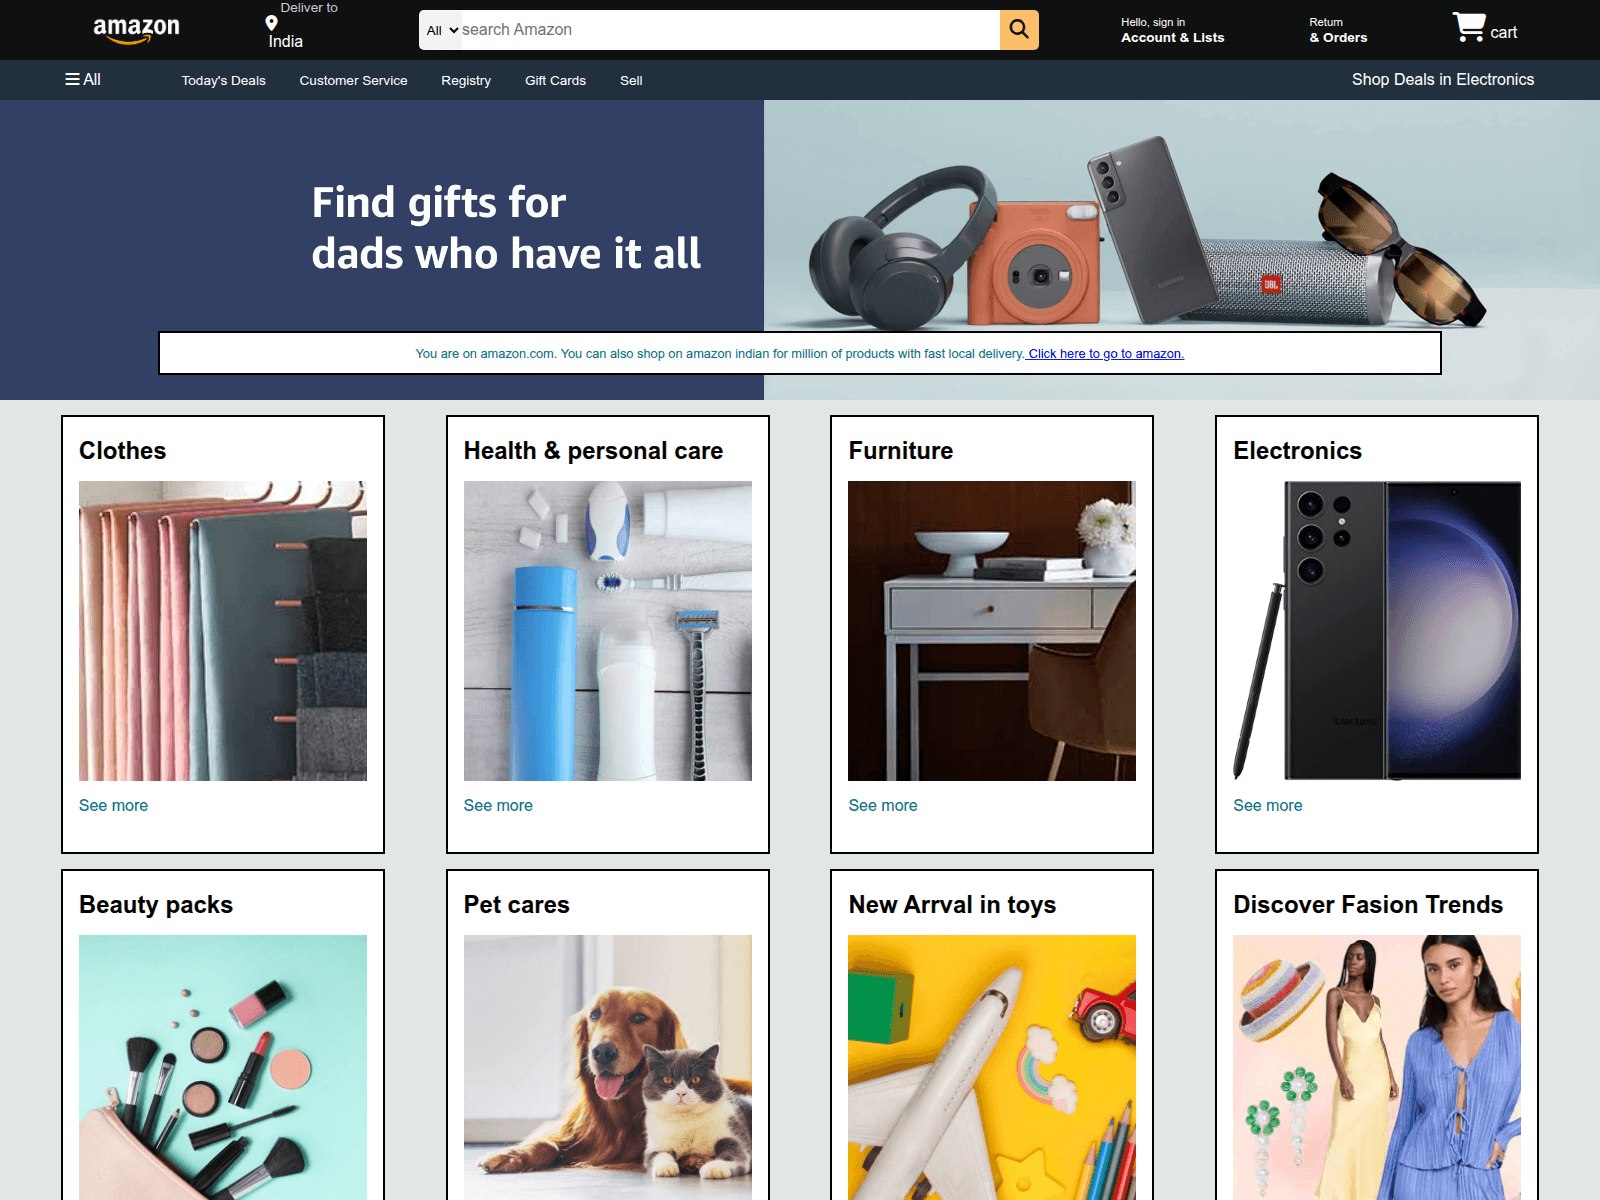Select Gift Cards in navigation

tap(555, 81)
